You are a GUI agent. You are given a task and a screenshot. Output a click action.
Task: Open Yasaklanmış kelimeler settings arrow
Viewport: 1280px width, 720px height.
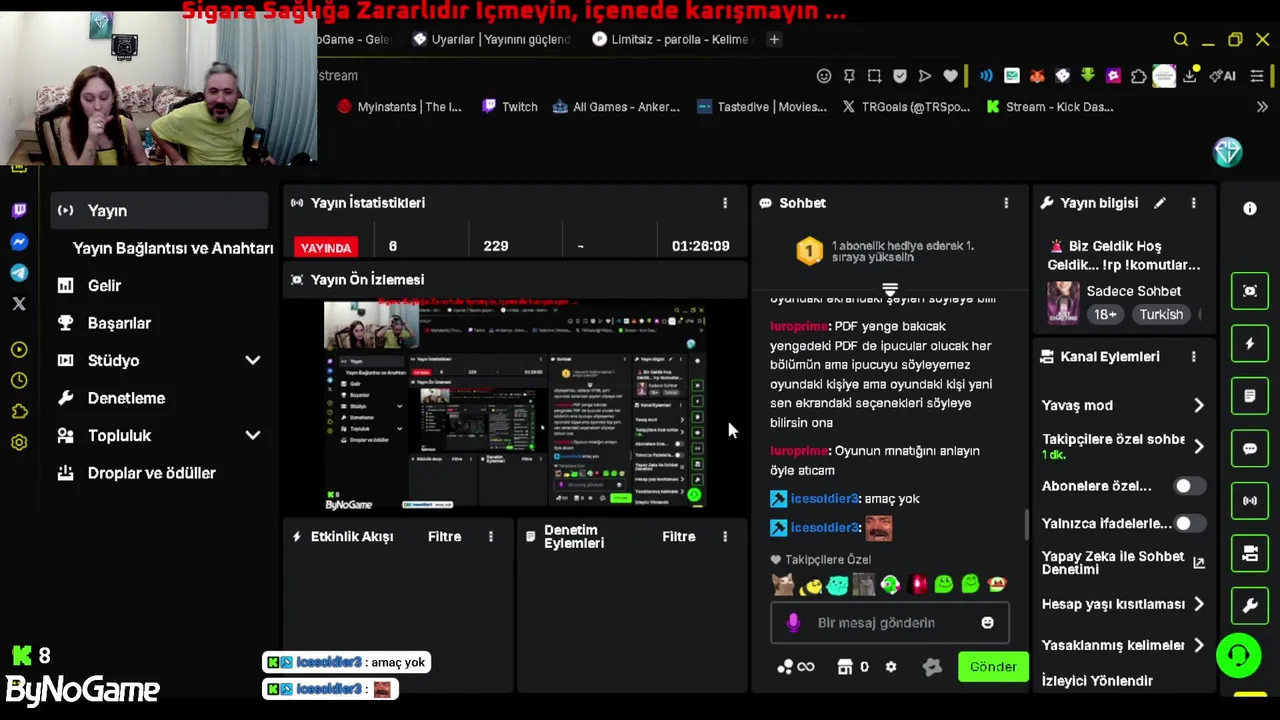click(x=1199, y=646)
